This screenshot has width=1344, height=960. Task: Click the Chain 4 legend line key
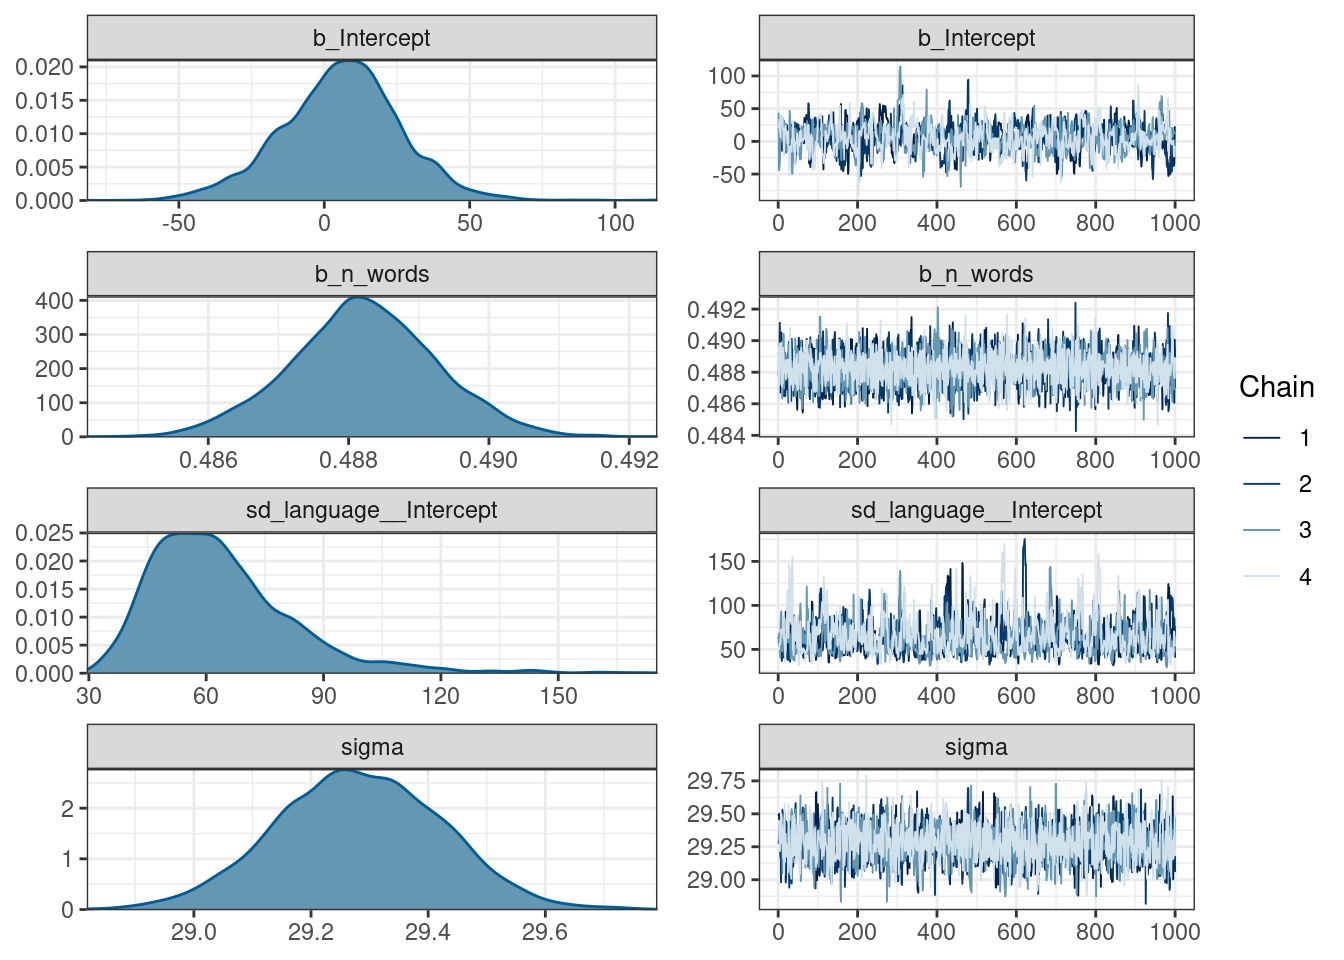[x=1262, y=576]
